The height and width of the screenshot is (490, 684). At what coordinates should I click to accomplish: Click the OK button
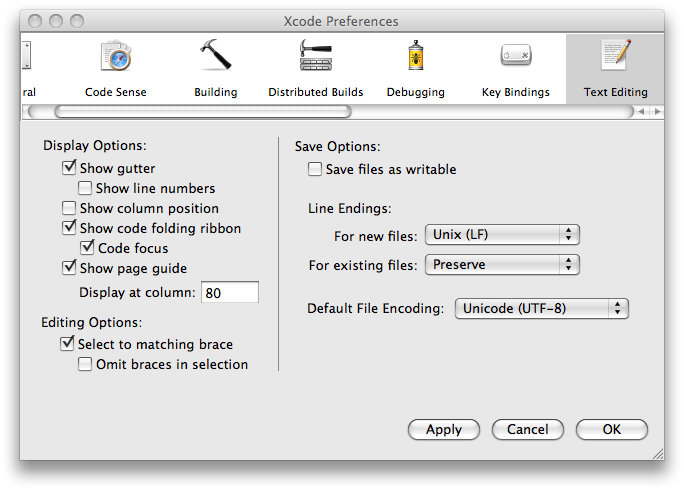coord(612,429)
